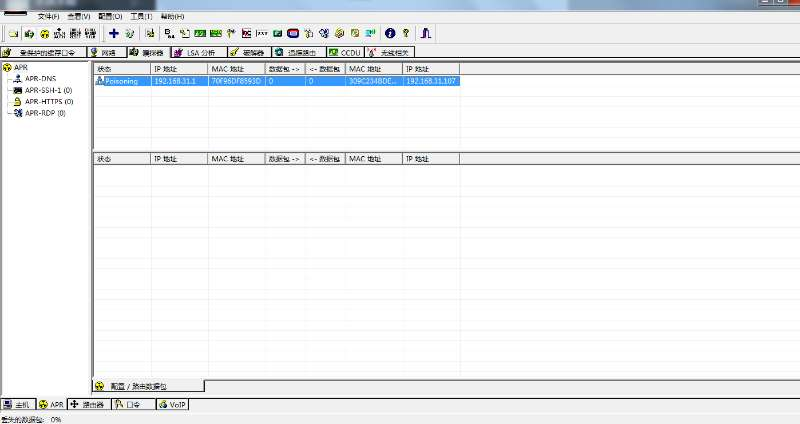Open the 帮助(H) menu

click(x=172, y=16)
